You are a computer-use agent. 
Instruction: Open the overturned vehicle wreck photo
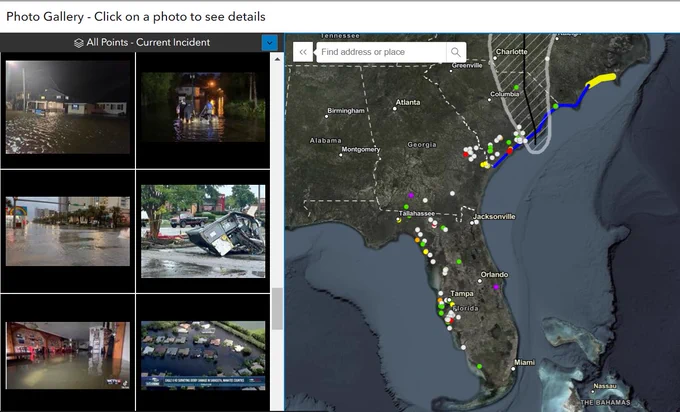coord(203,231)
